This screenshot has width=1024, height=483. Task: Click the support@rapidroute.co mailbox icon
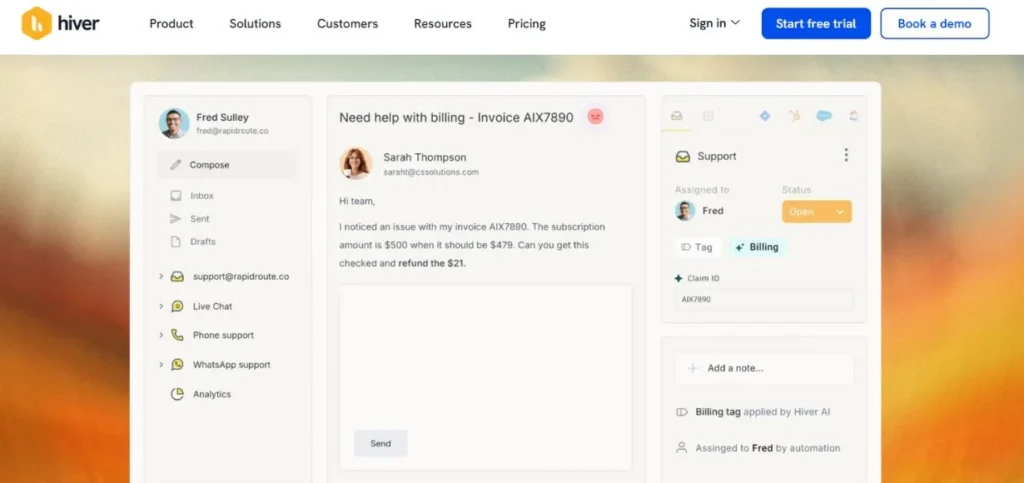177,277
